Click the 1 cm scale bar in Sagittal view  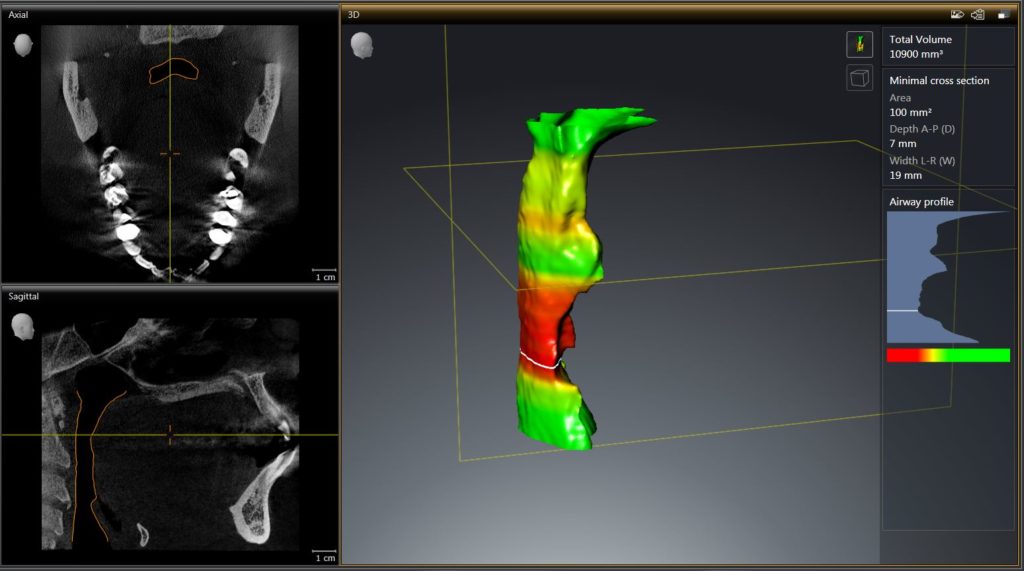(325, 555)
